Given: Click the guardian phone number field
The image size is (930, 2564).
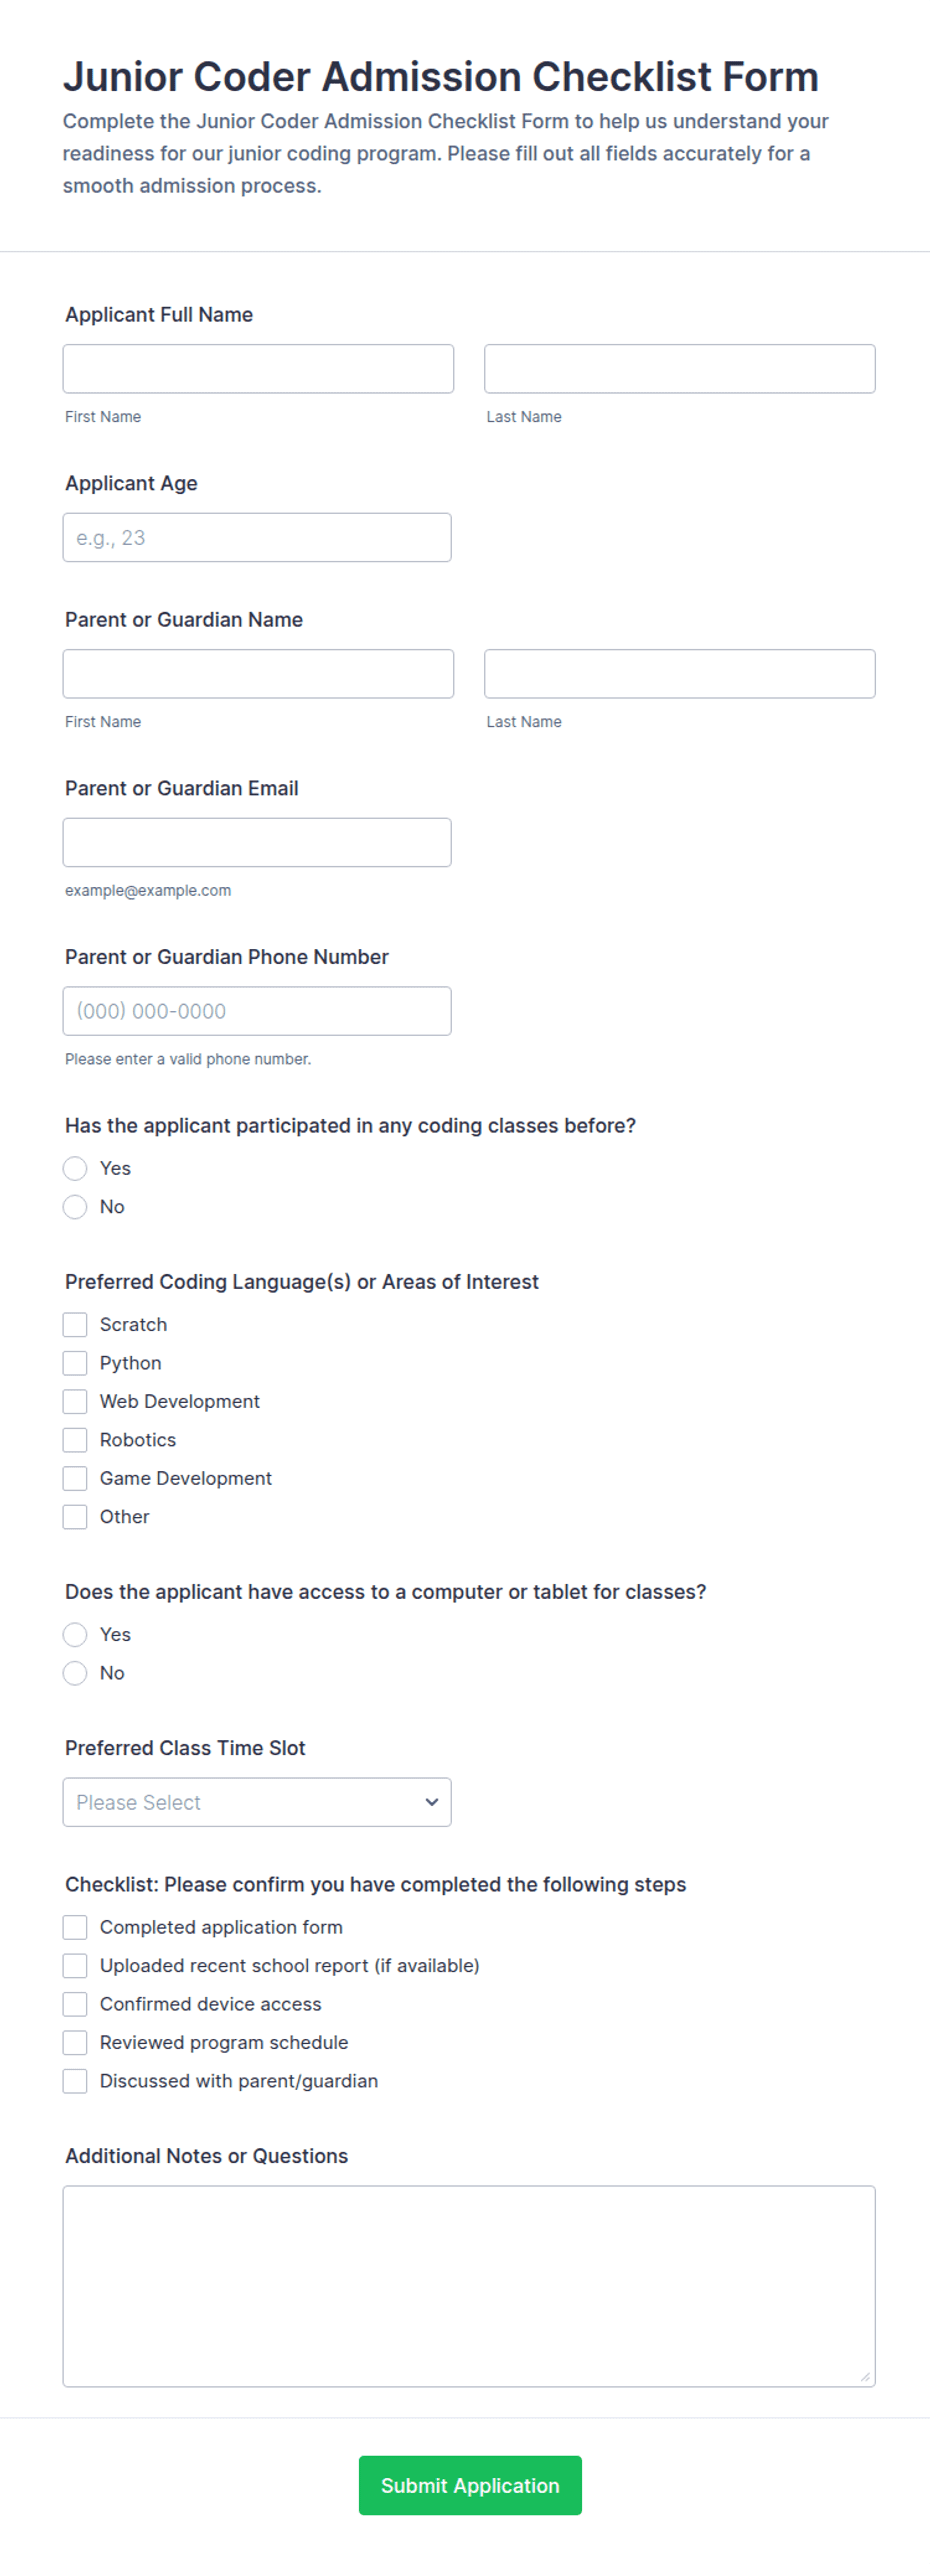Looking at the screenshot, I should (257, 1010).
